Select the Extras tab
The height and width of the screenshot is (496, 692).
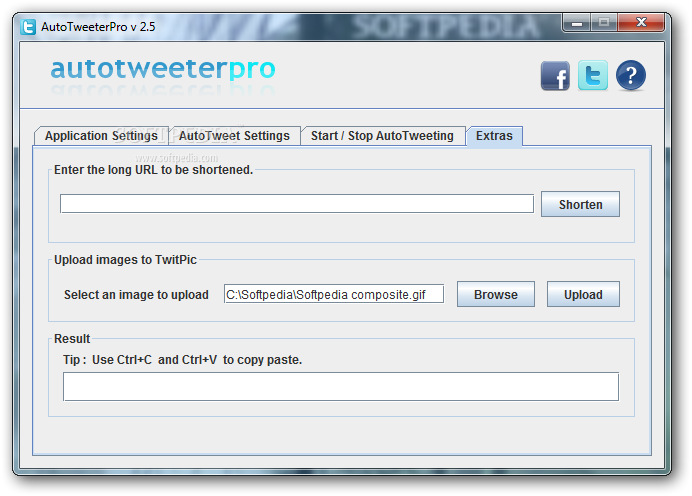click(x=494, y=136)
